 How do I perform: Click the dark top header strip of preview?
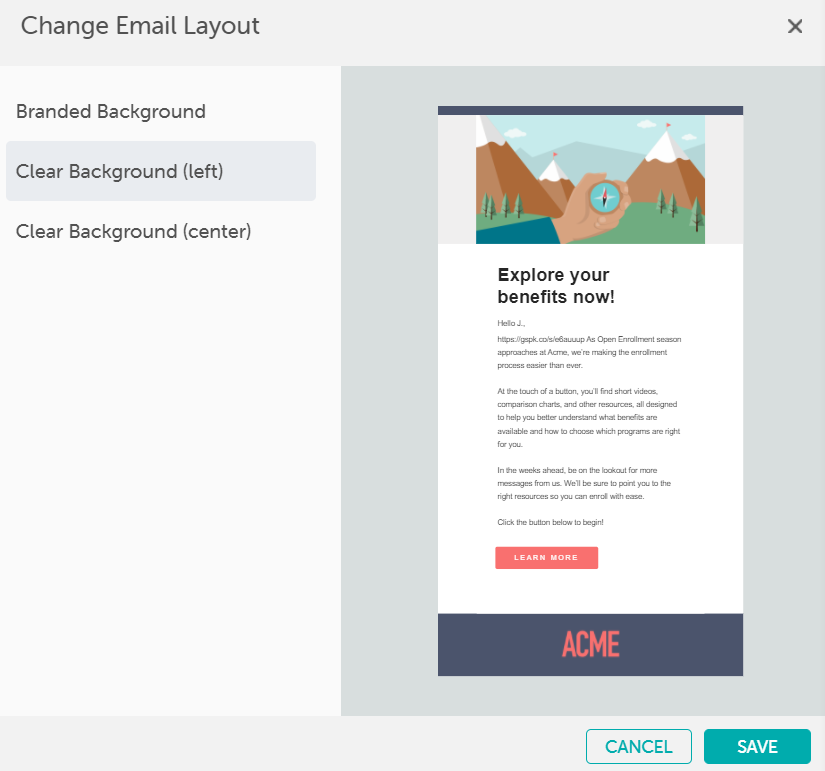click(590, 110)
